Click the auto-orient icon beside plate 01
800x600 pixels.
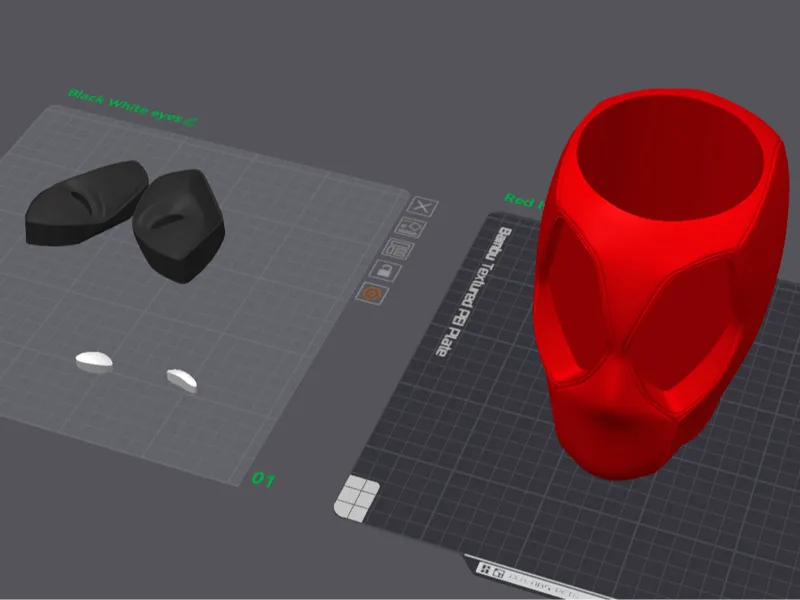(410, 228)
